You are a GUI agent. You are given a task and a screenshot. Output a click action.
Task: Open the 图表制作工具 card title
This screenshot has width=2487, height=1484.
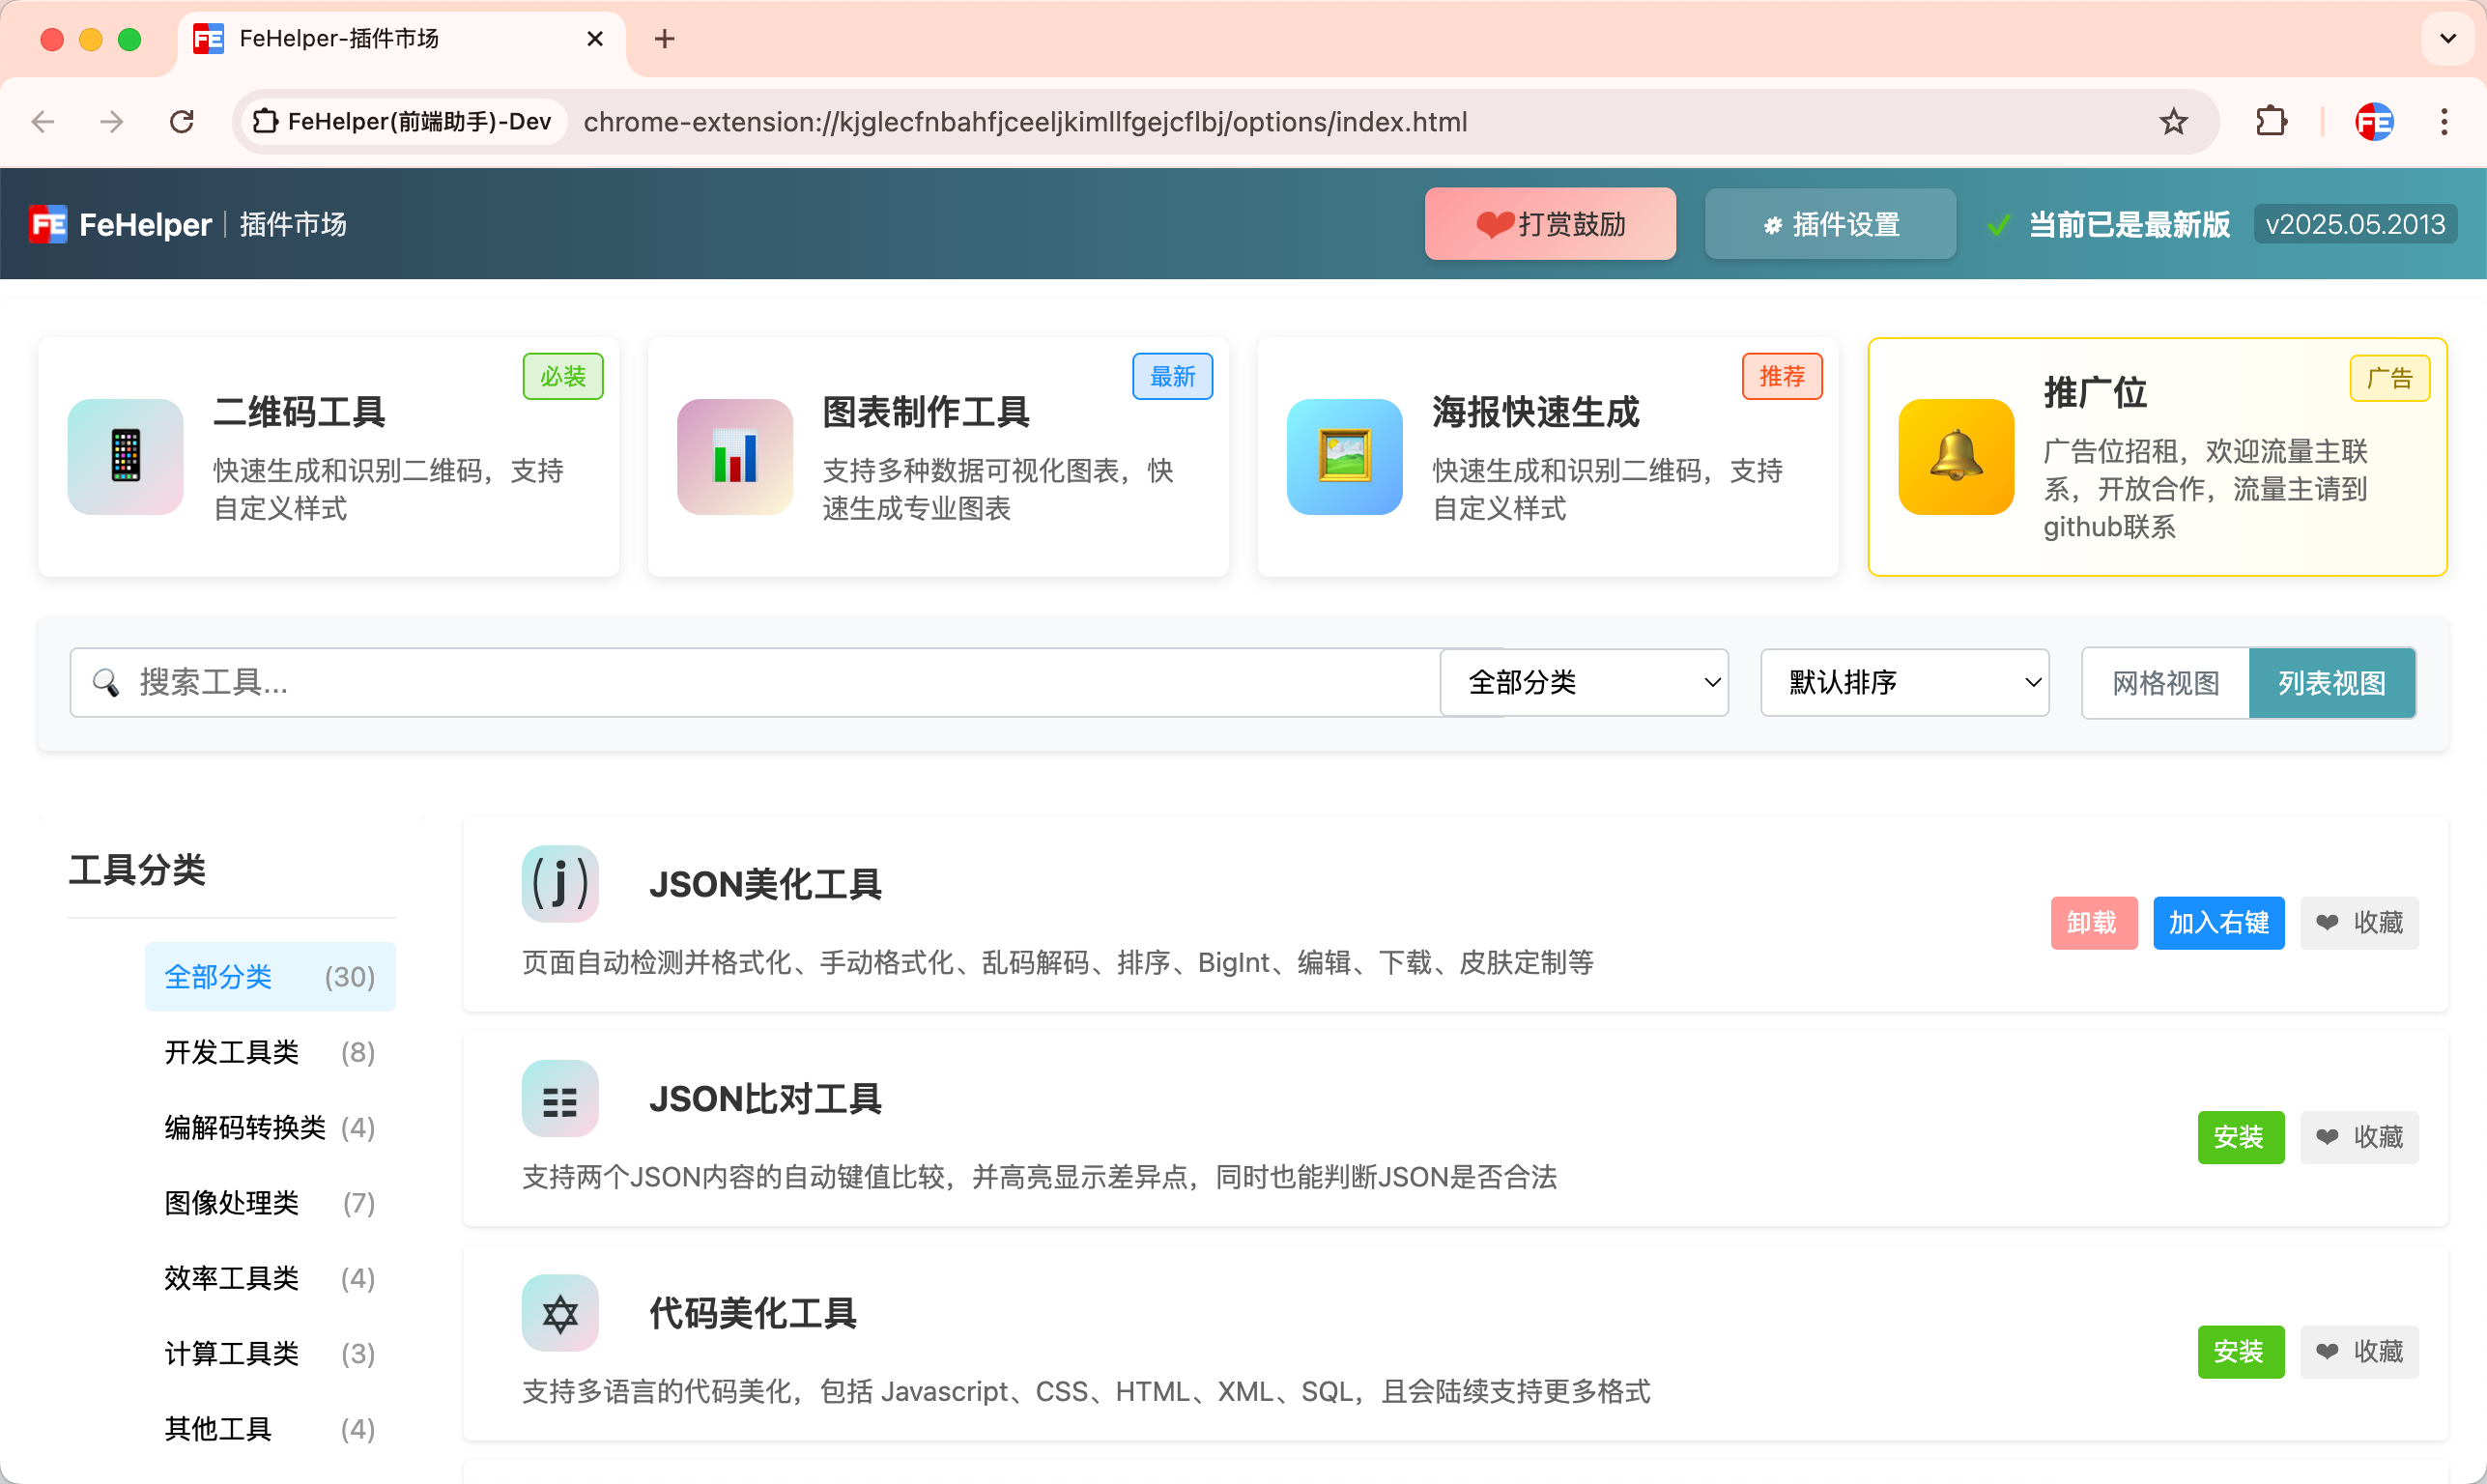click(926, 411)
